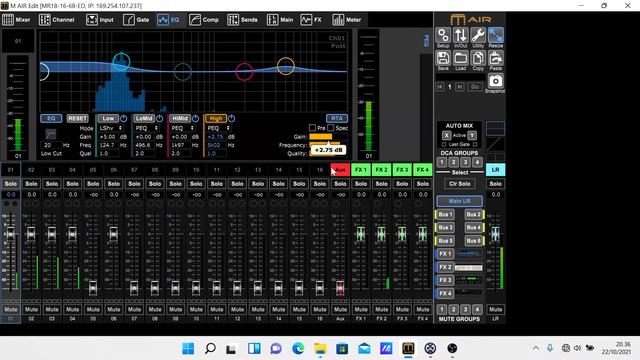
Task: Click the LR master fader
Action: pyautogui.click(x=495, y=234)
